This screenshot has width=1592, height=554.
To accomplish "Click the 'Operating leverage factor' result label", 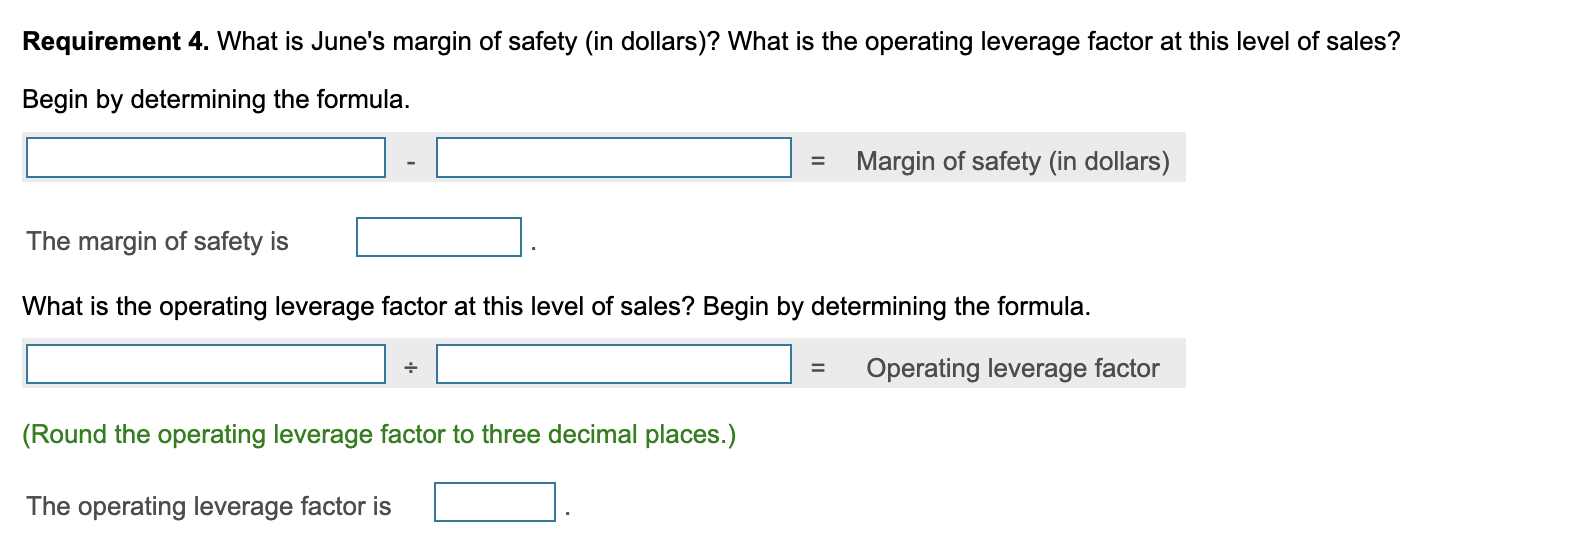I will pos(1012,368).
